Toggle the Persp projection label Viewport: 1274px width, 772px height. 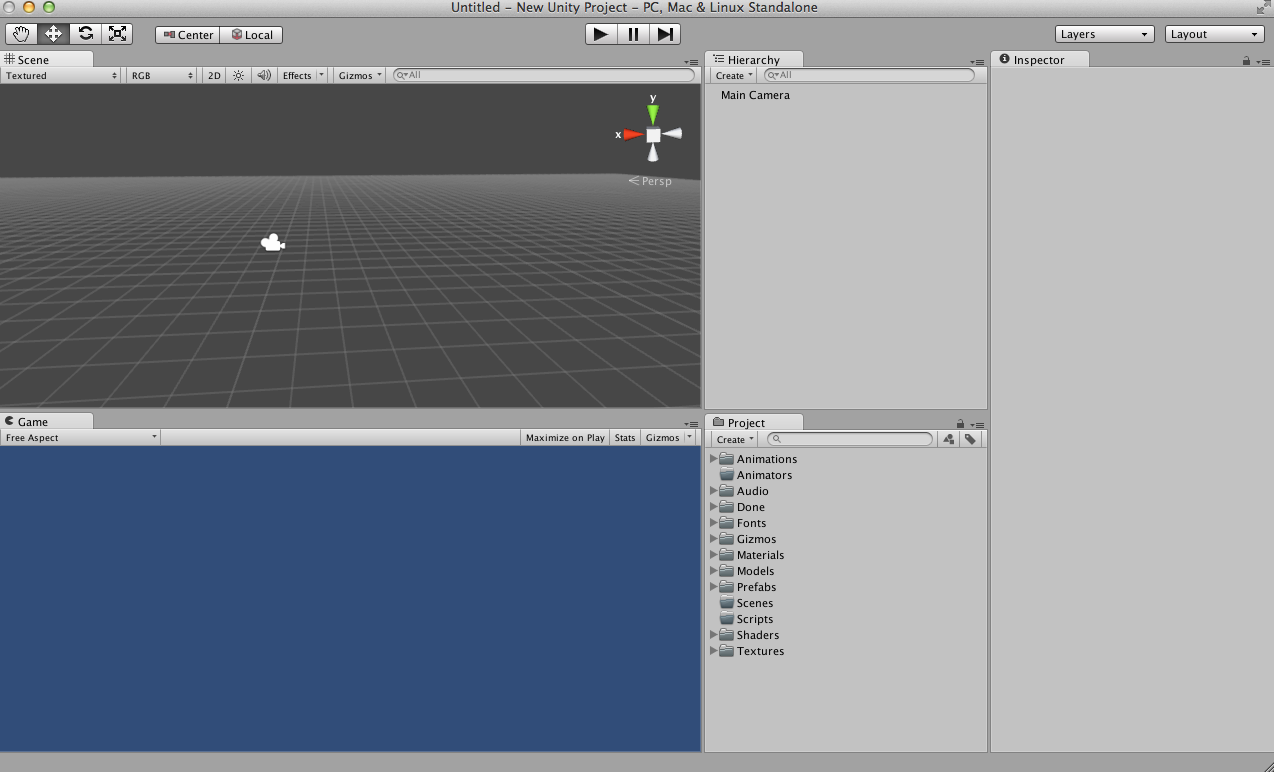coord(650,181)
